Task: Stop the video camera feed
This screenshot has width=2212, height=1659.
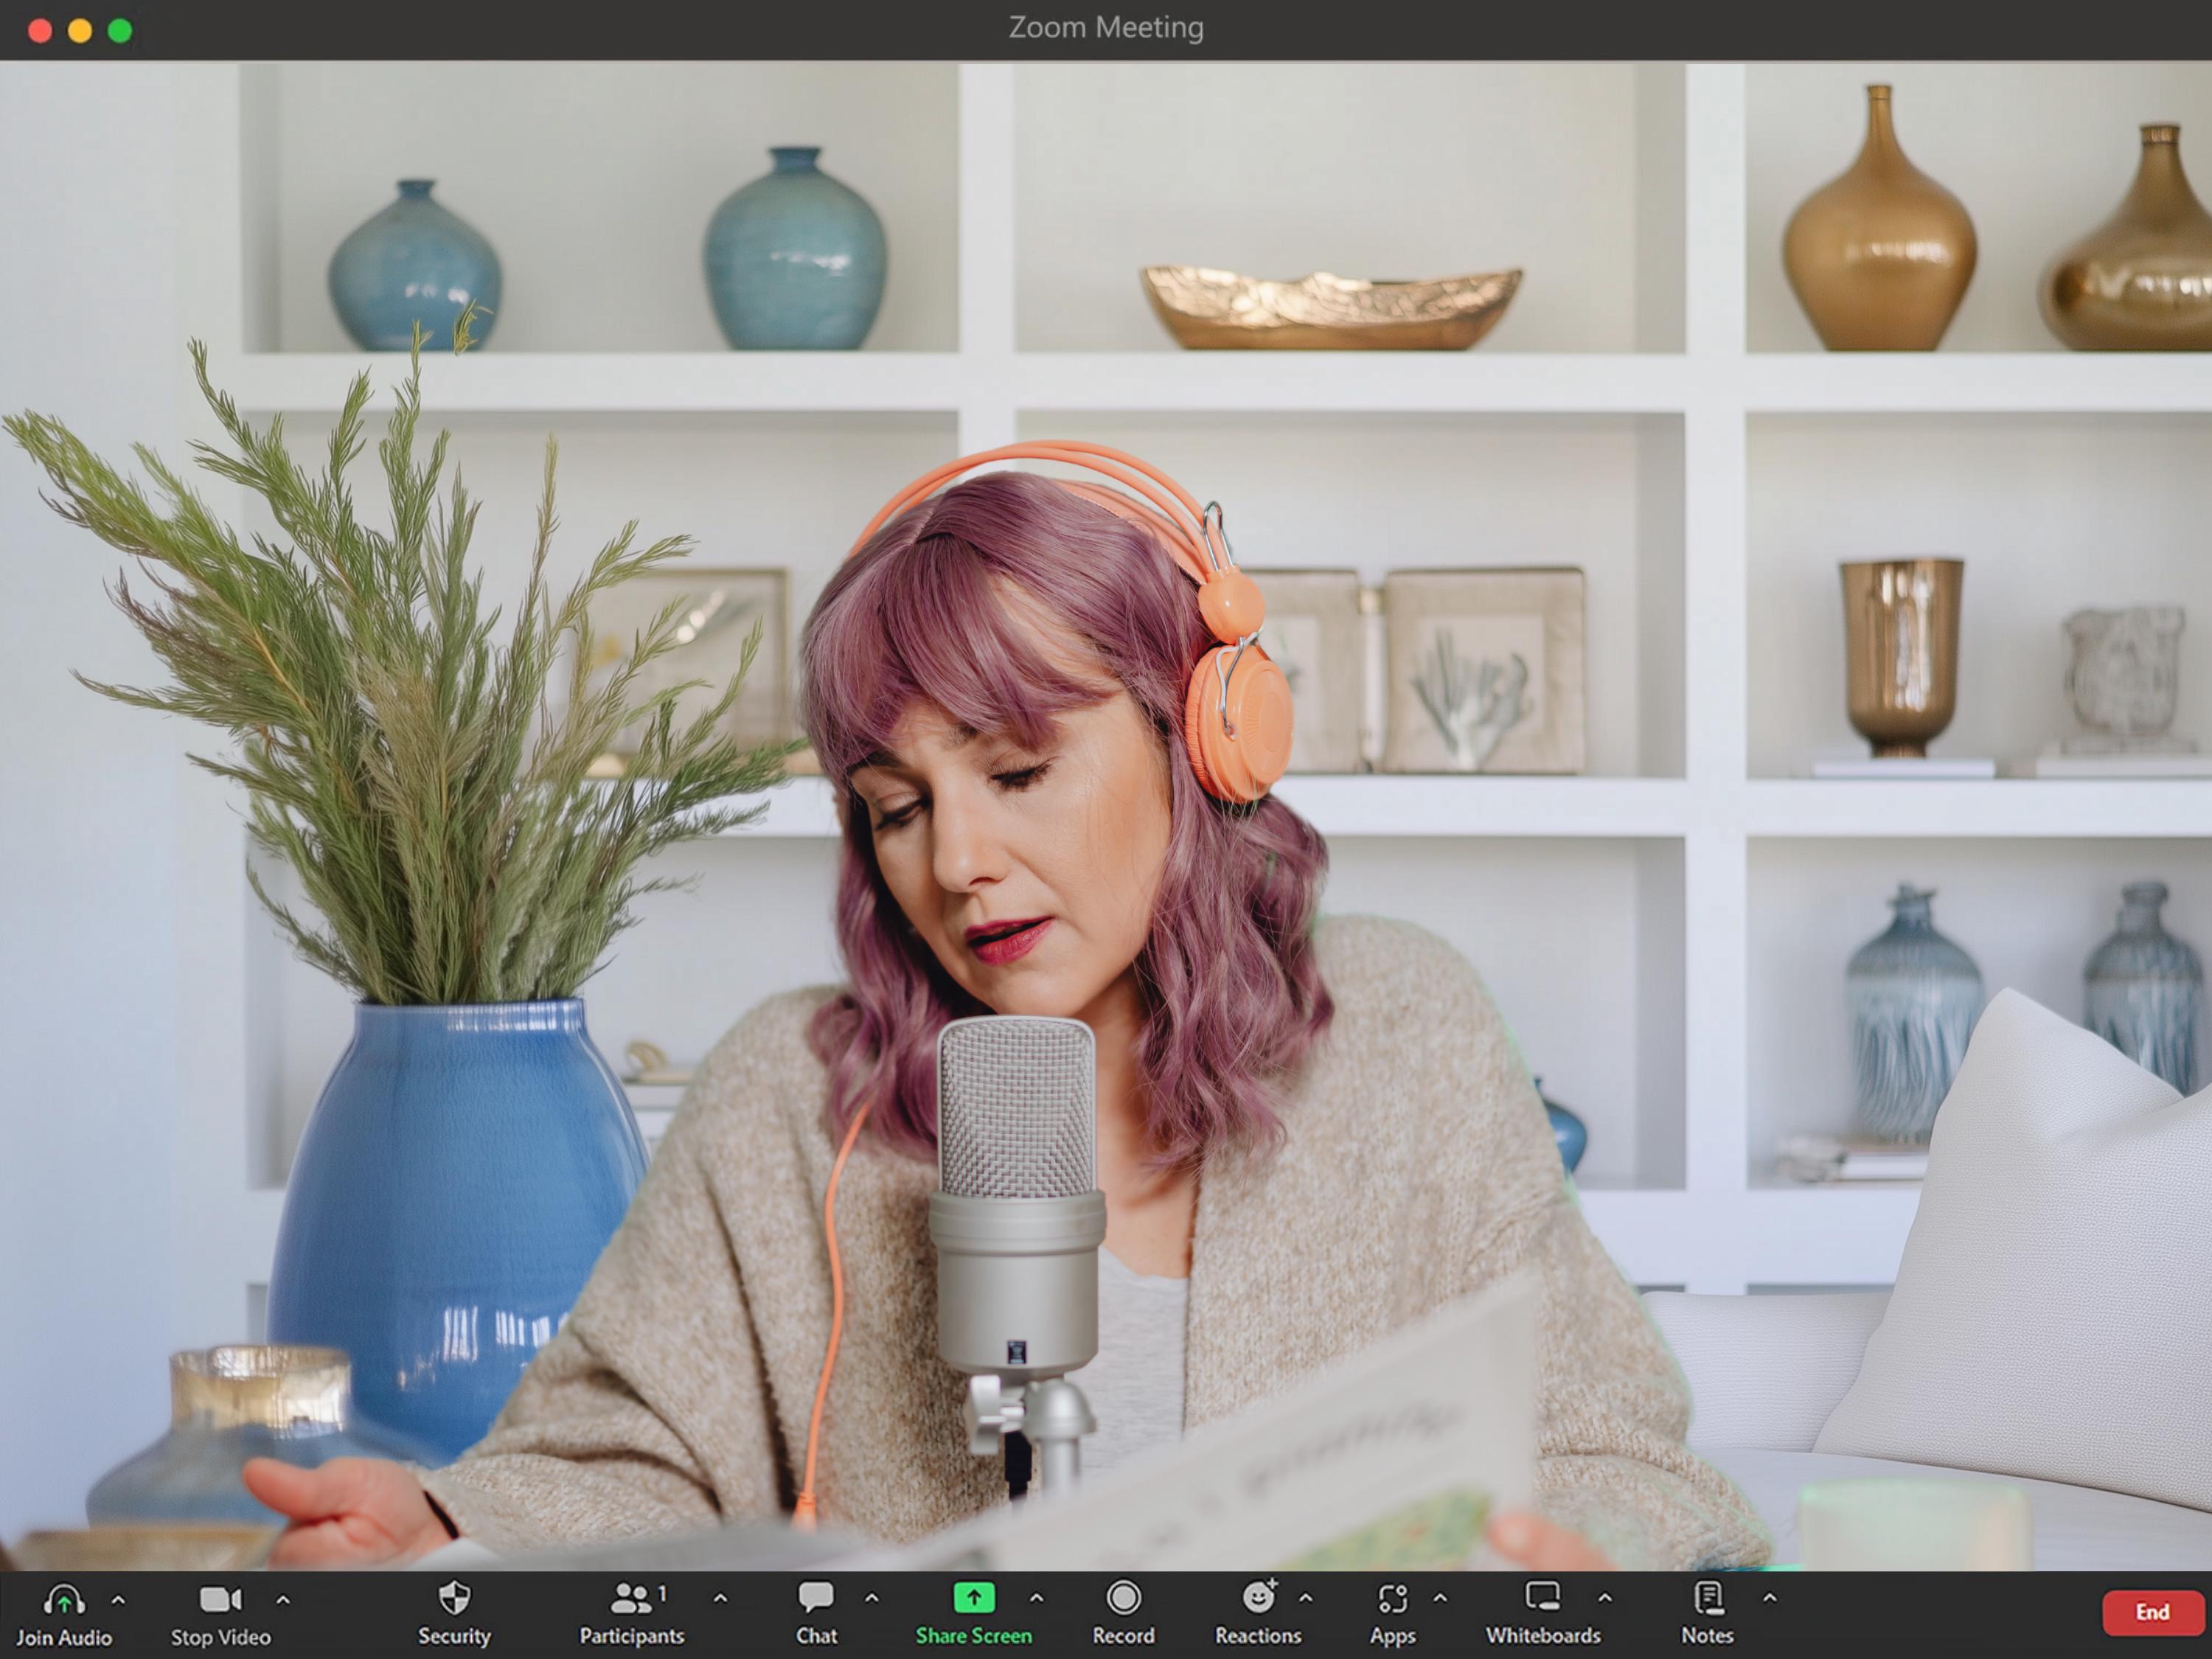Action: point(220,1615)
